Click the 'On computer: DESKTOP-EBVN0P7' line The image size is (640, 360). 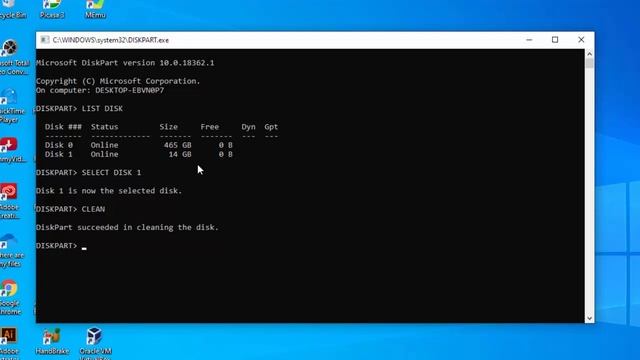coord(100,90)
